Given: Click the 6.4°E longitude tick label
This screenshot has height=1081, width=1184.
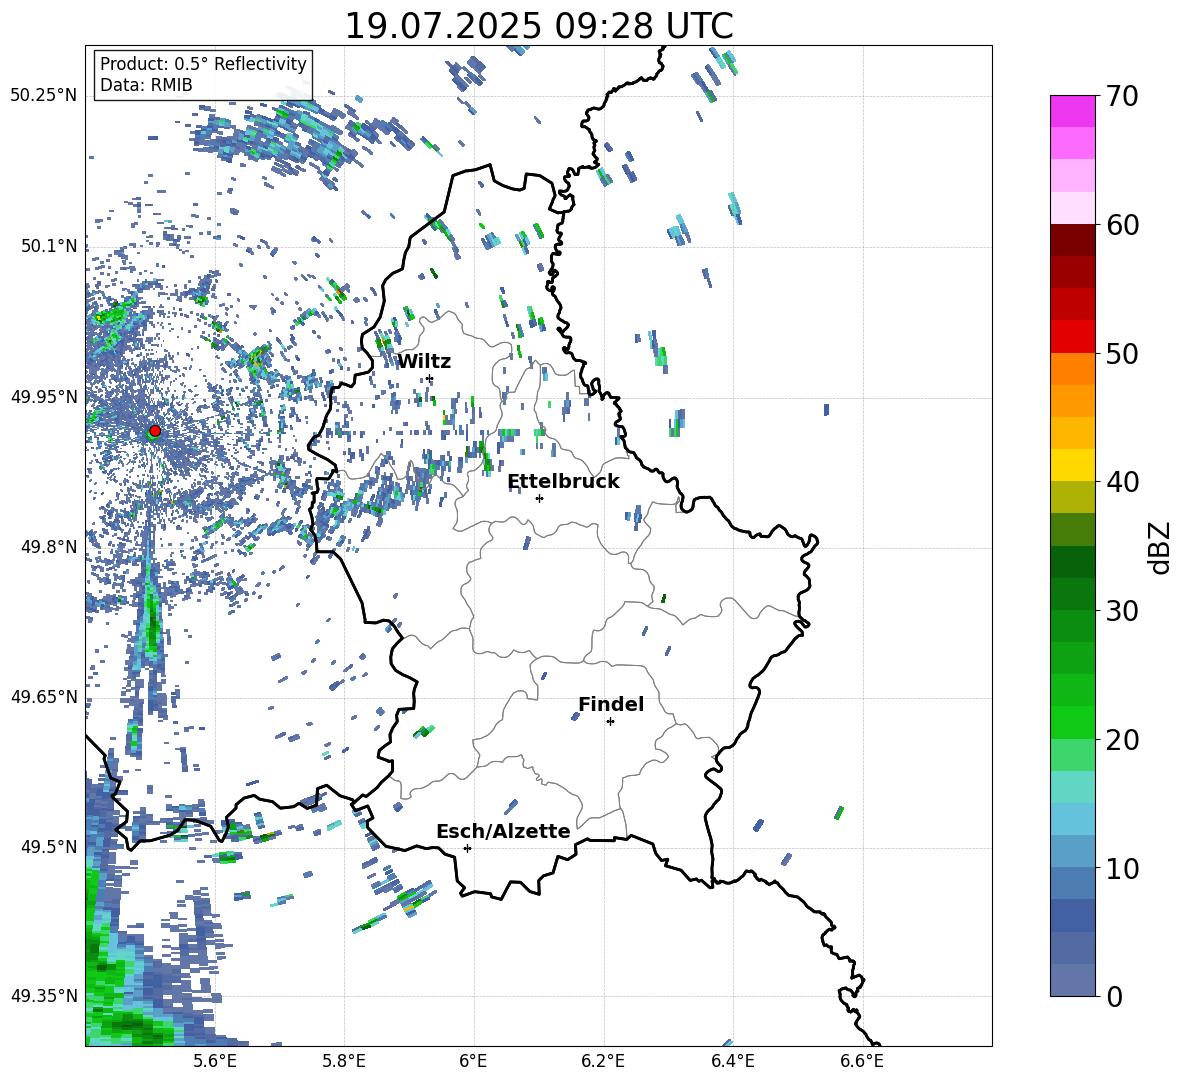Looking at the screenshot, I should click(732, 1062).
